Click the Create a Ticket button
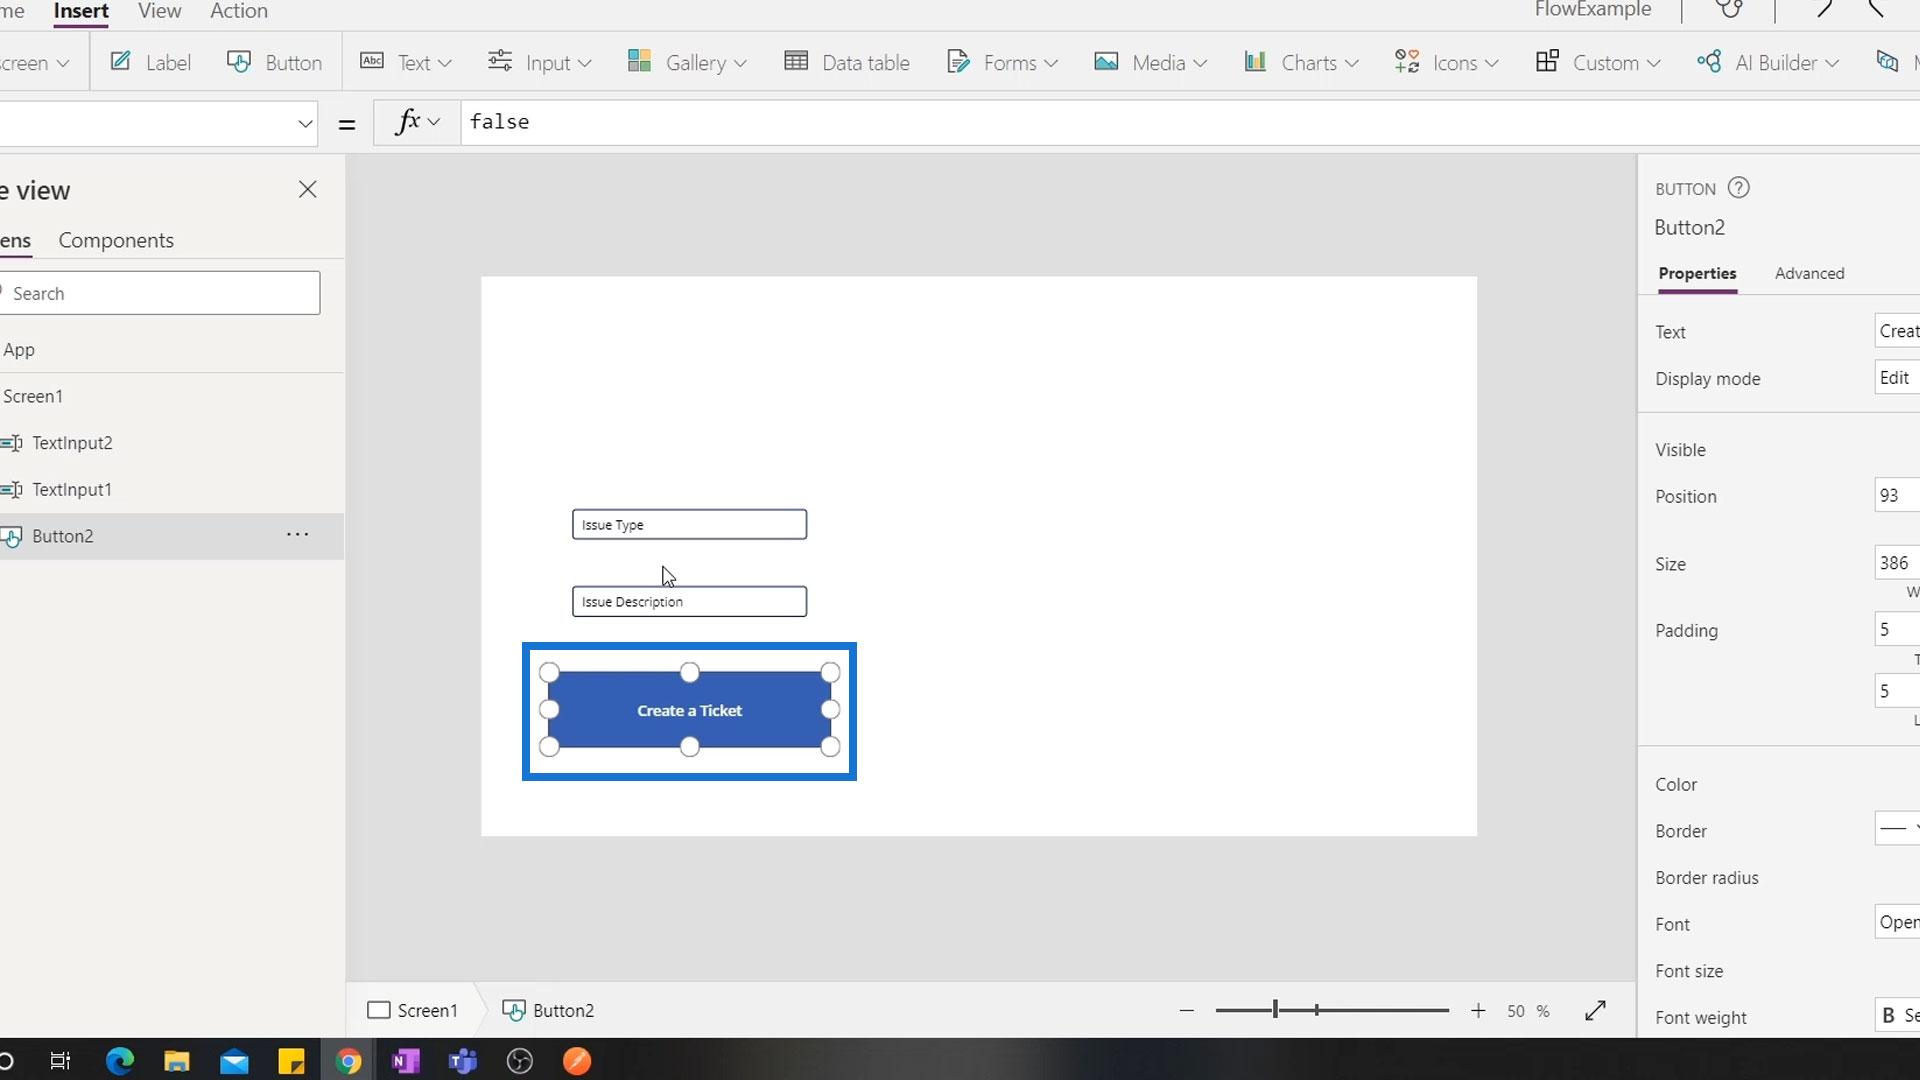The width and height of the screenshot is (1920, 1080). [x=689, y=711]
